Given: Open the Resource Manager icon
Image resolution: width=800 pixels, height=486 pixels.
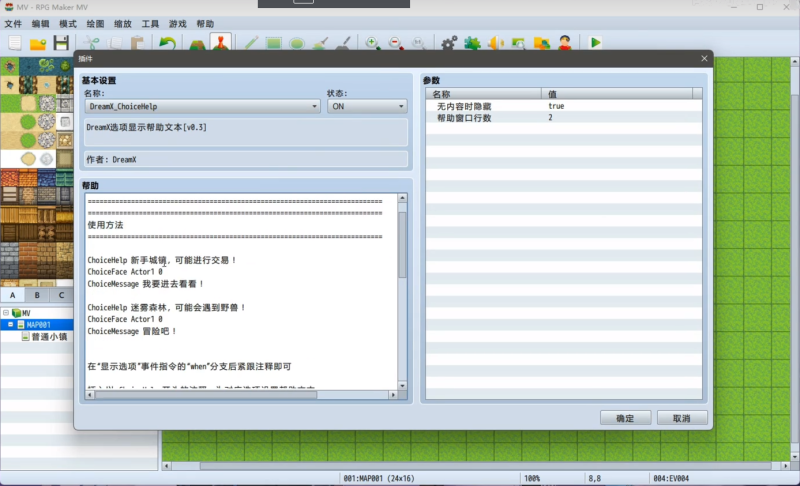Looking at the screenshot, I should pos(542,43).
